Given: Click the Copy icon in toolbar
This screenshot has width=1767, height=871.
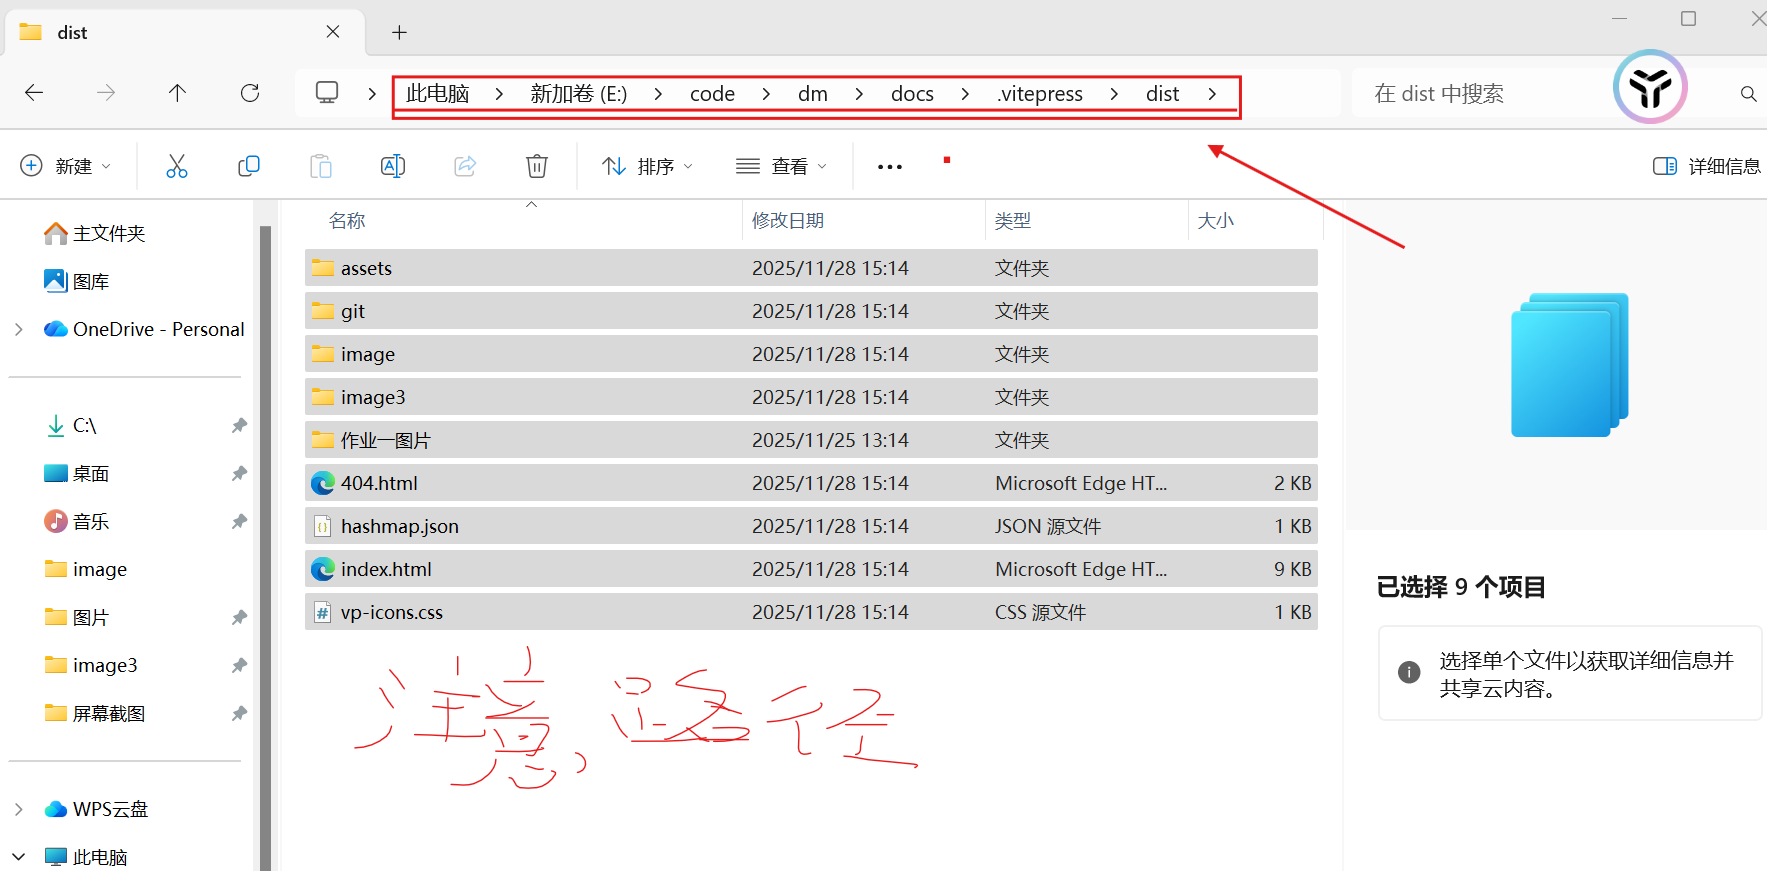Looking at the screenshot, I should [249, 166].
